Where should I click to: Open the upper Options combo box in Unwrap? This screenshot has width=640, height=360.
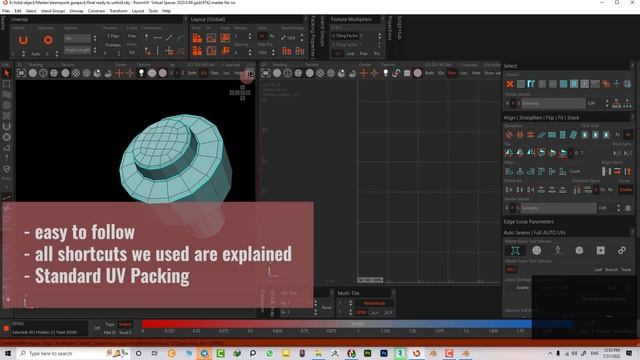pos(78,38)
